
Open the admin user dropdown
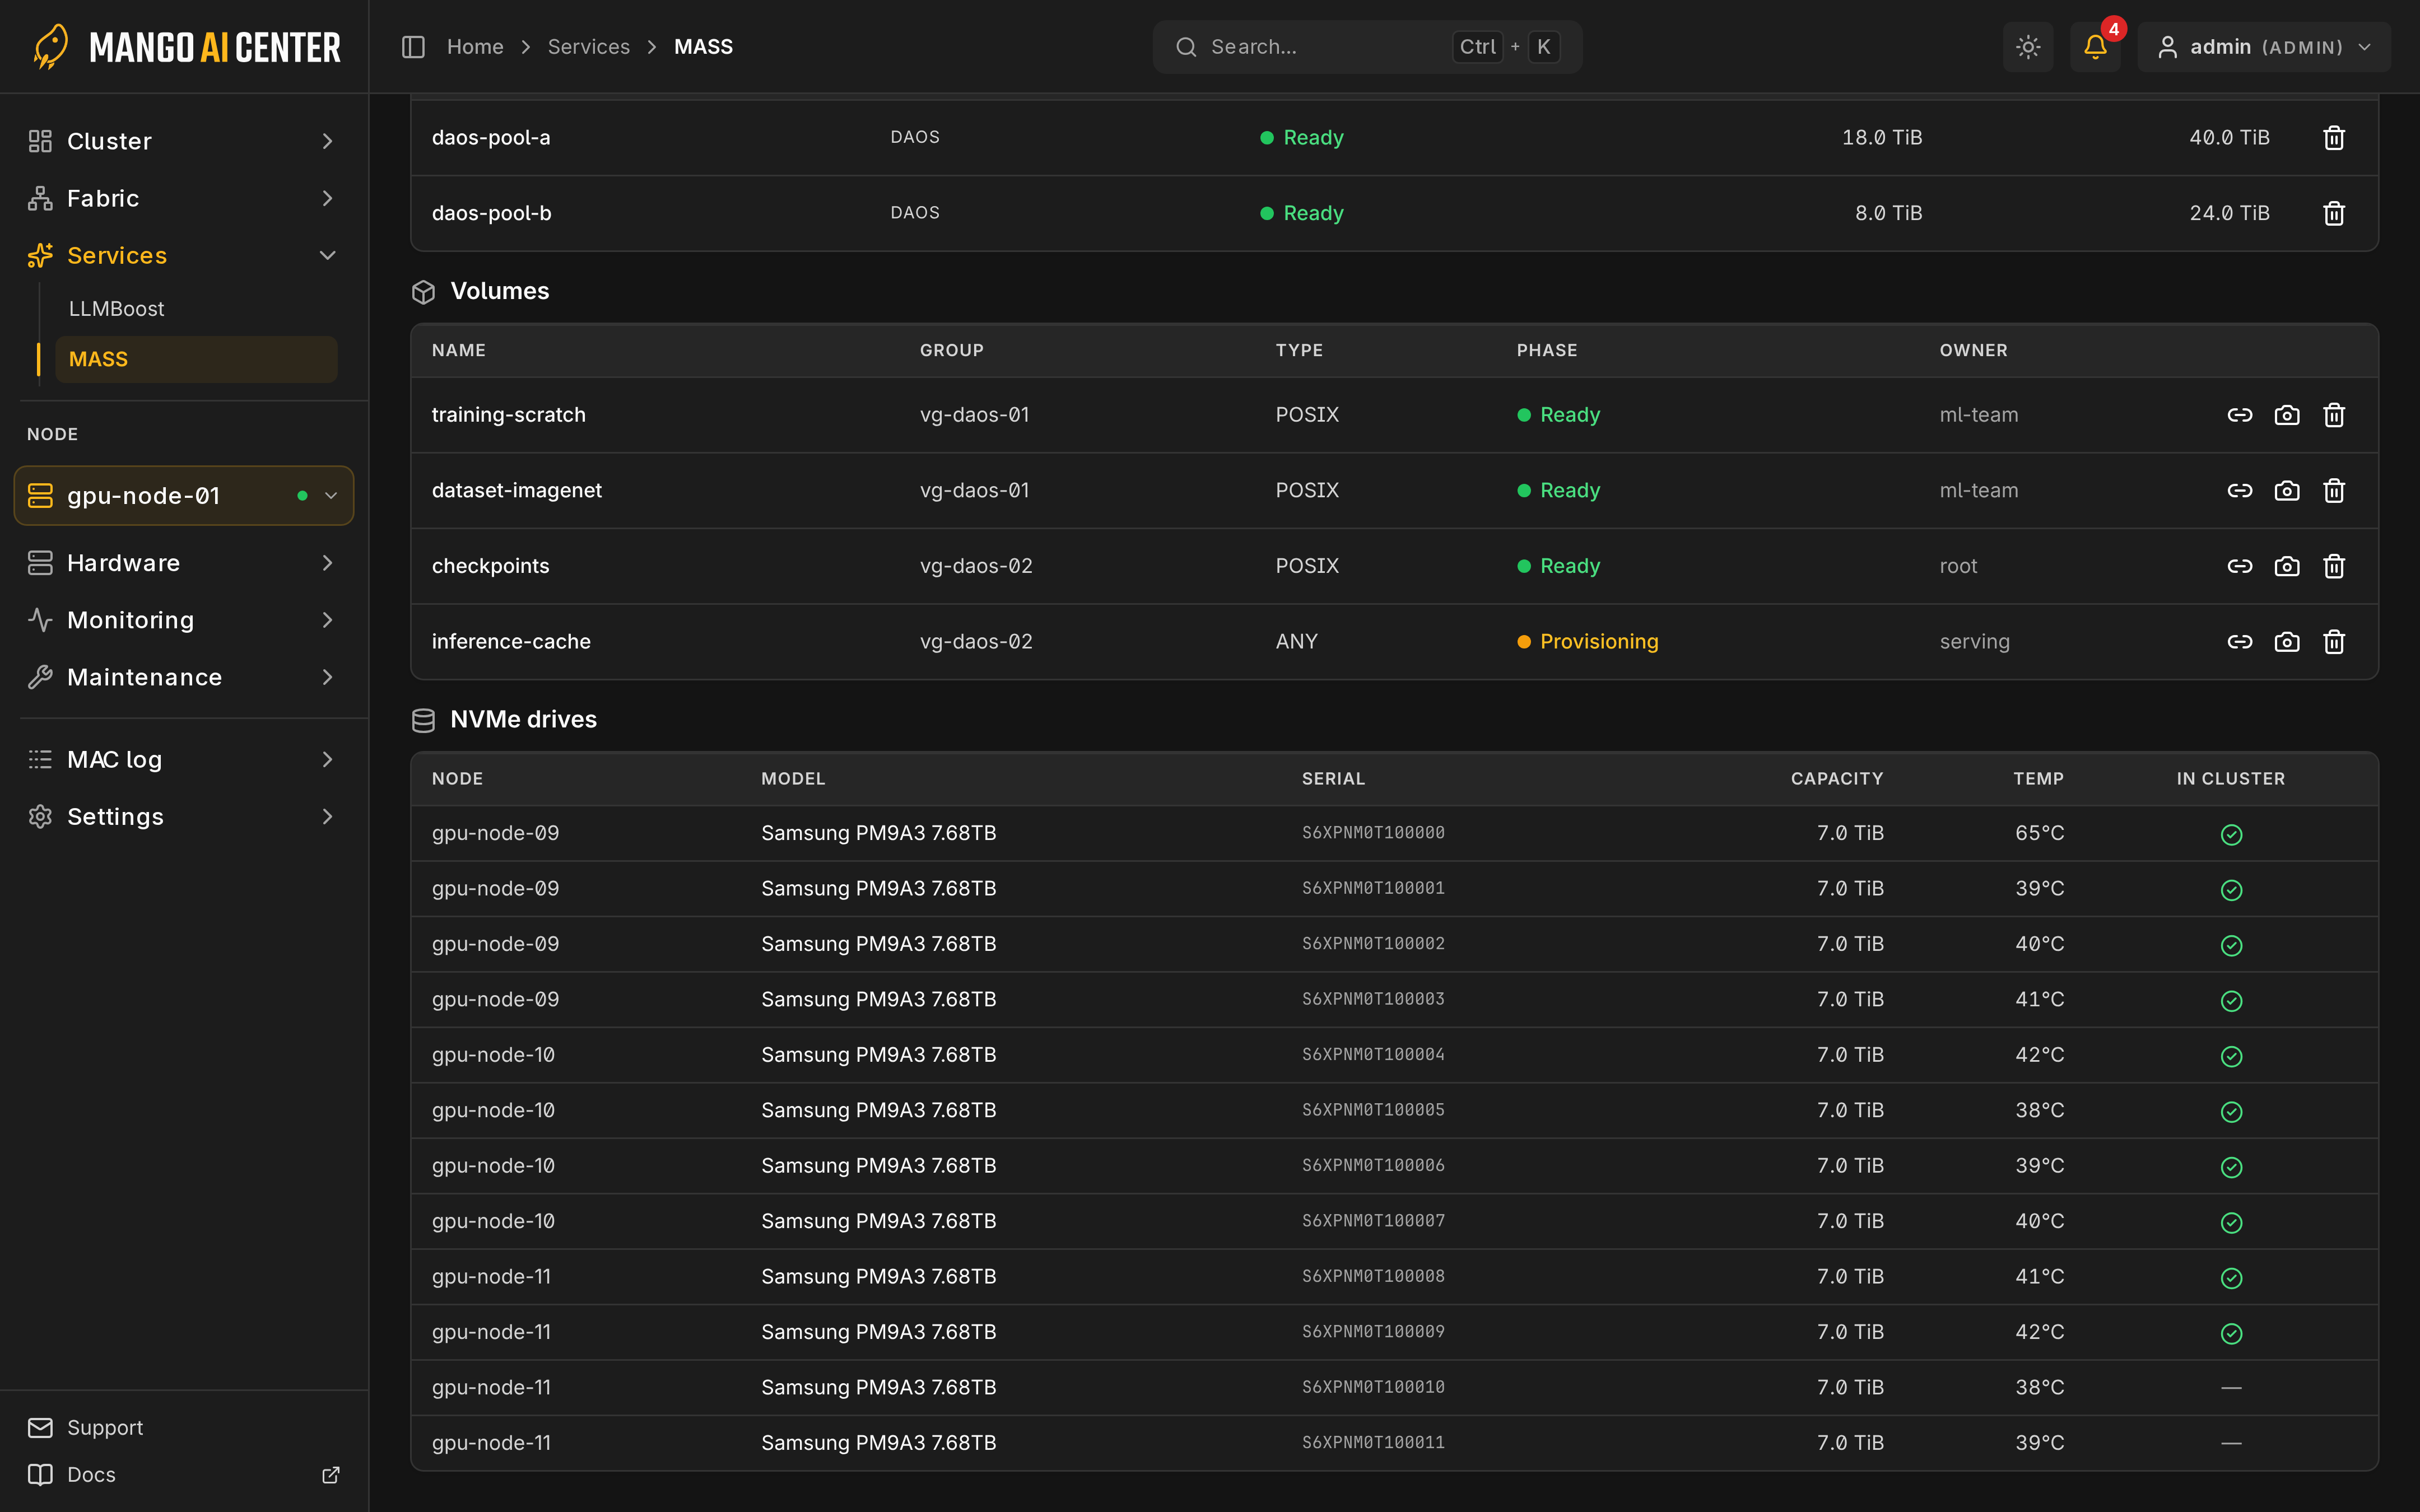[2264, 47]
